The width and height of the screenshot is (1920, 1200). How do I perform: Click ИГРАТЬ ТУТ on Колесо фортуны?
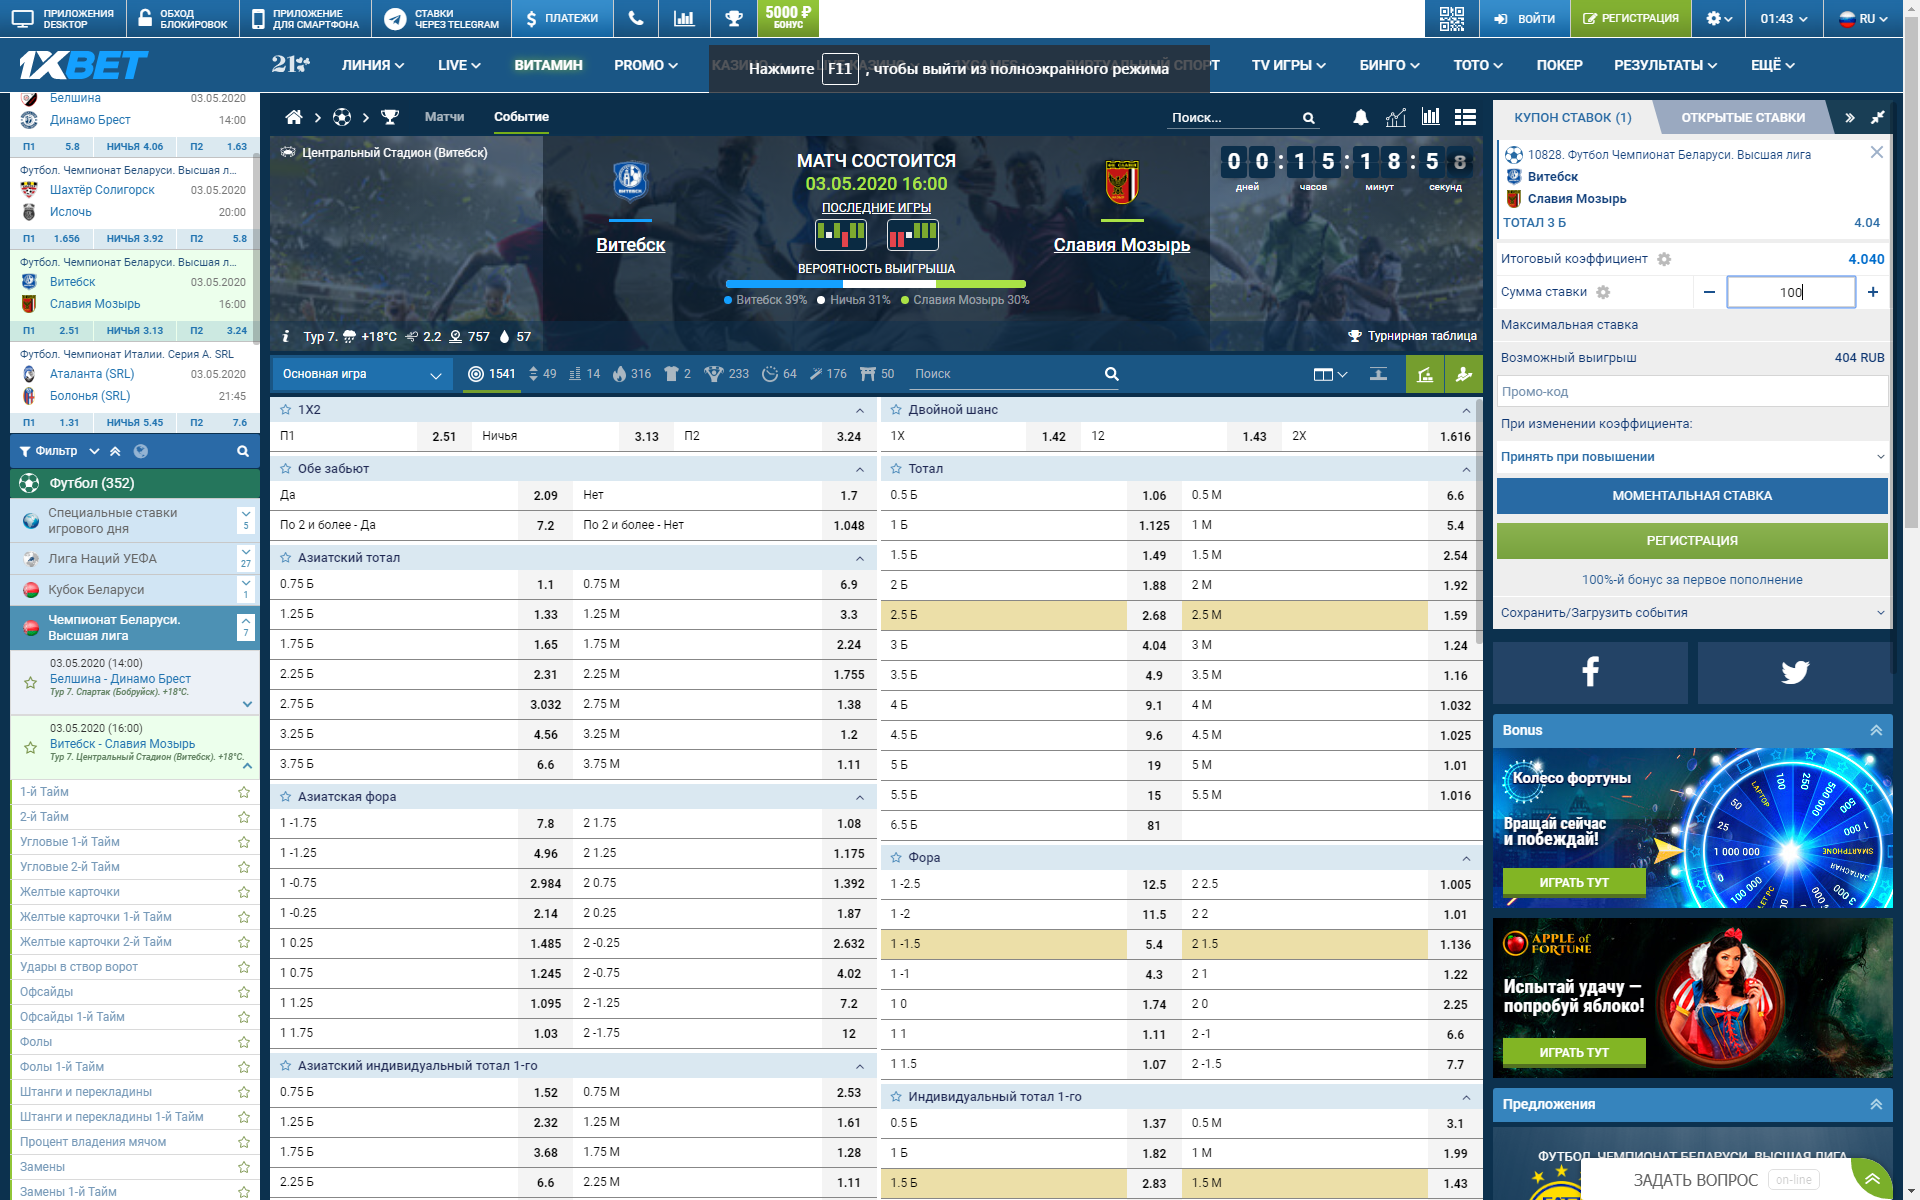pos(1574,882)
